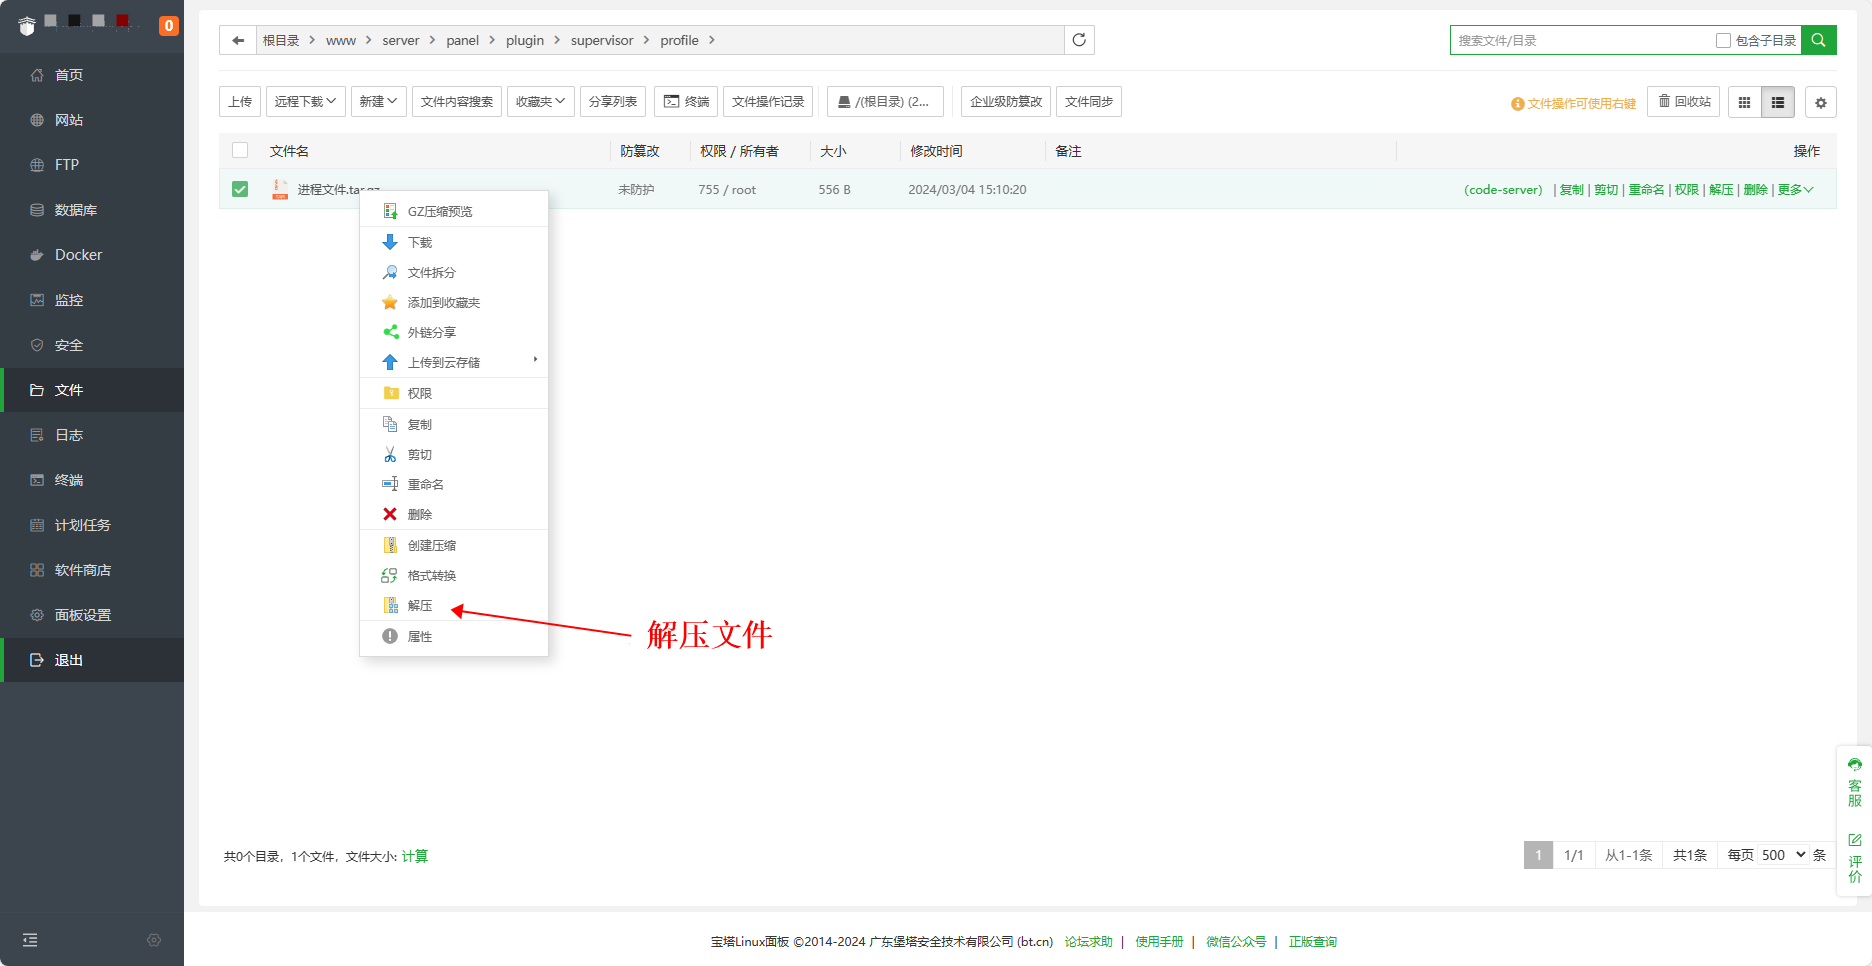This screenshot has width=1872, height=966.
Task: Open the Recycle Bin (回收站)
Action: (1684, 102)
